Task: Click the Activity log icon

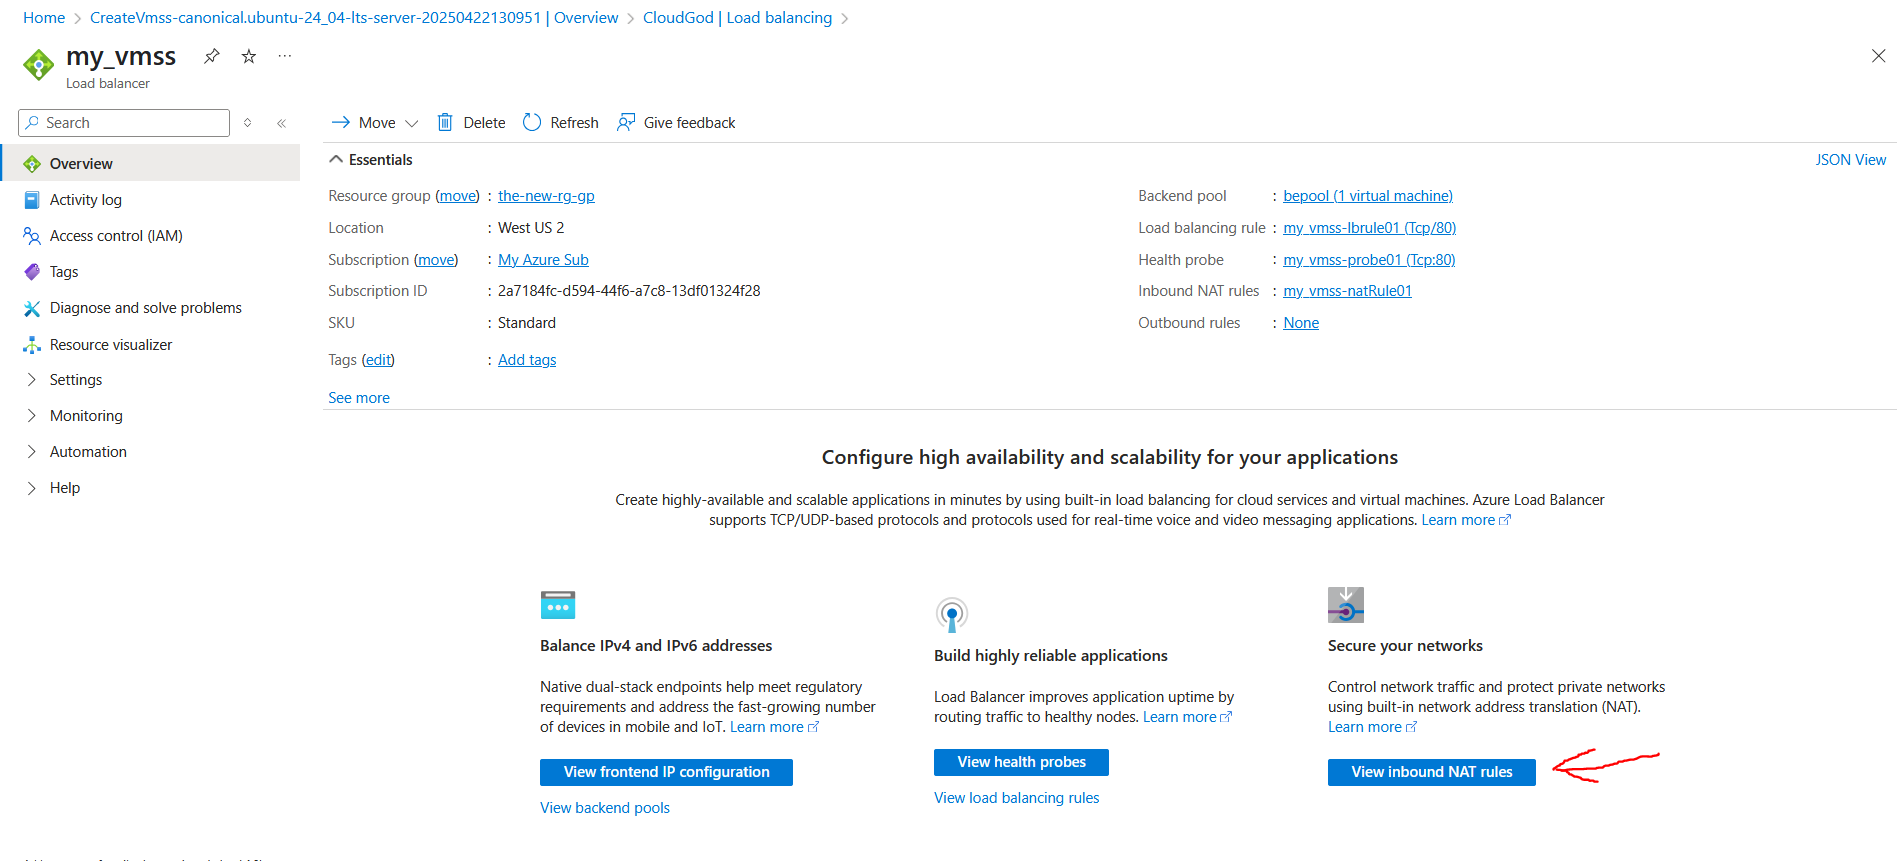Action: pos(32,200)
